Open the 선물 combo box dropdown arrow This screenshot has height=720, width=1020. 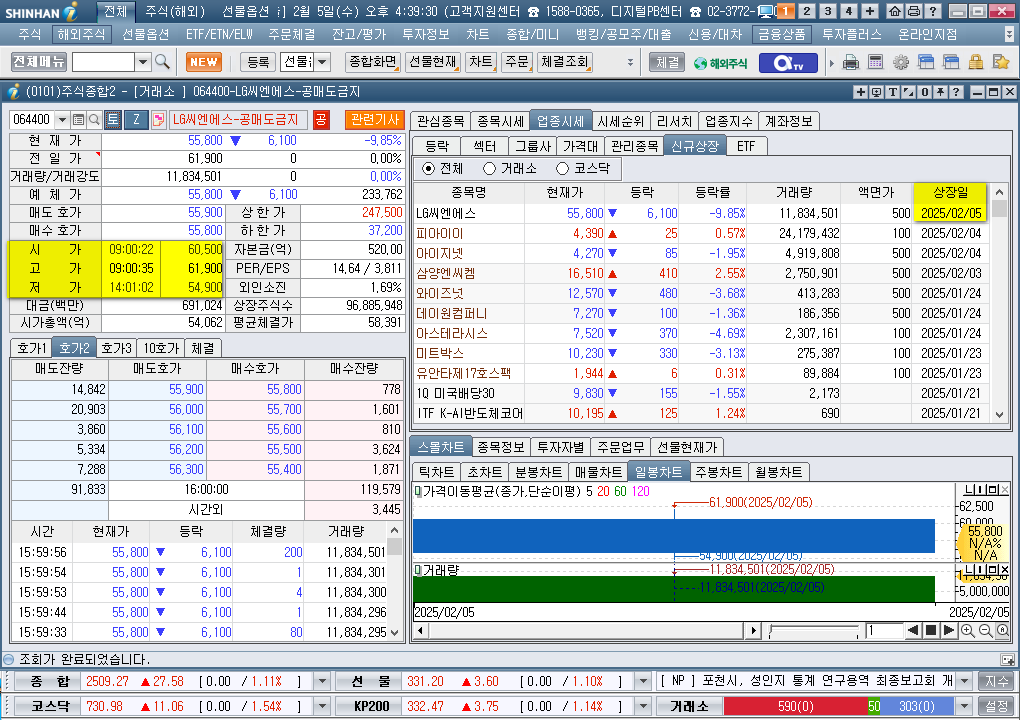(323, 62)
